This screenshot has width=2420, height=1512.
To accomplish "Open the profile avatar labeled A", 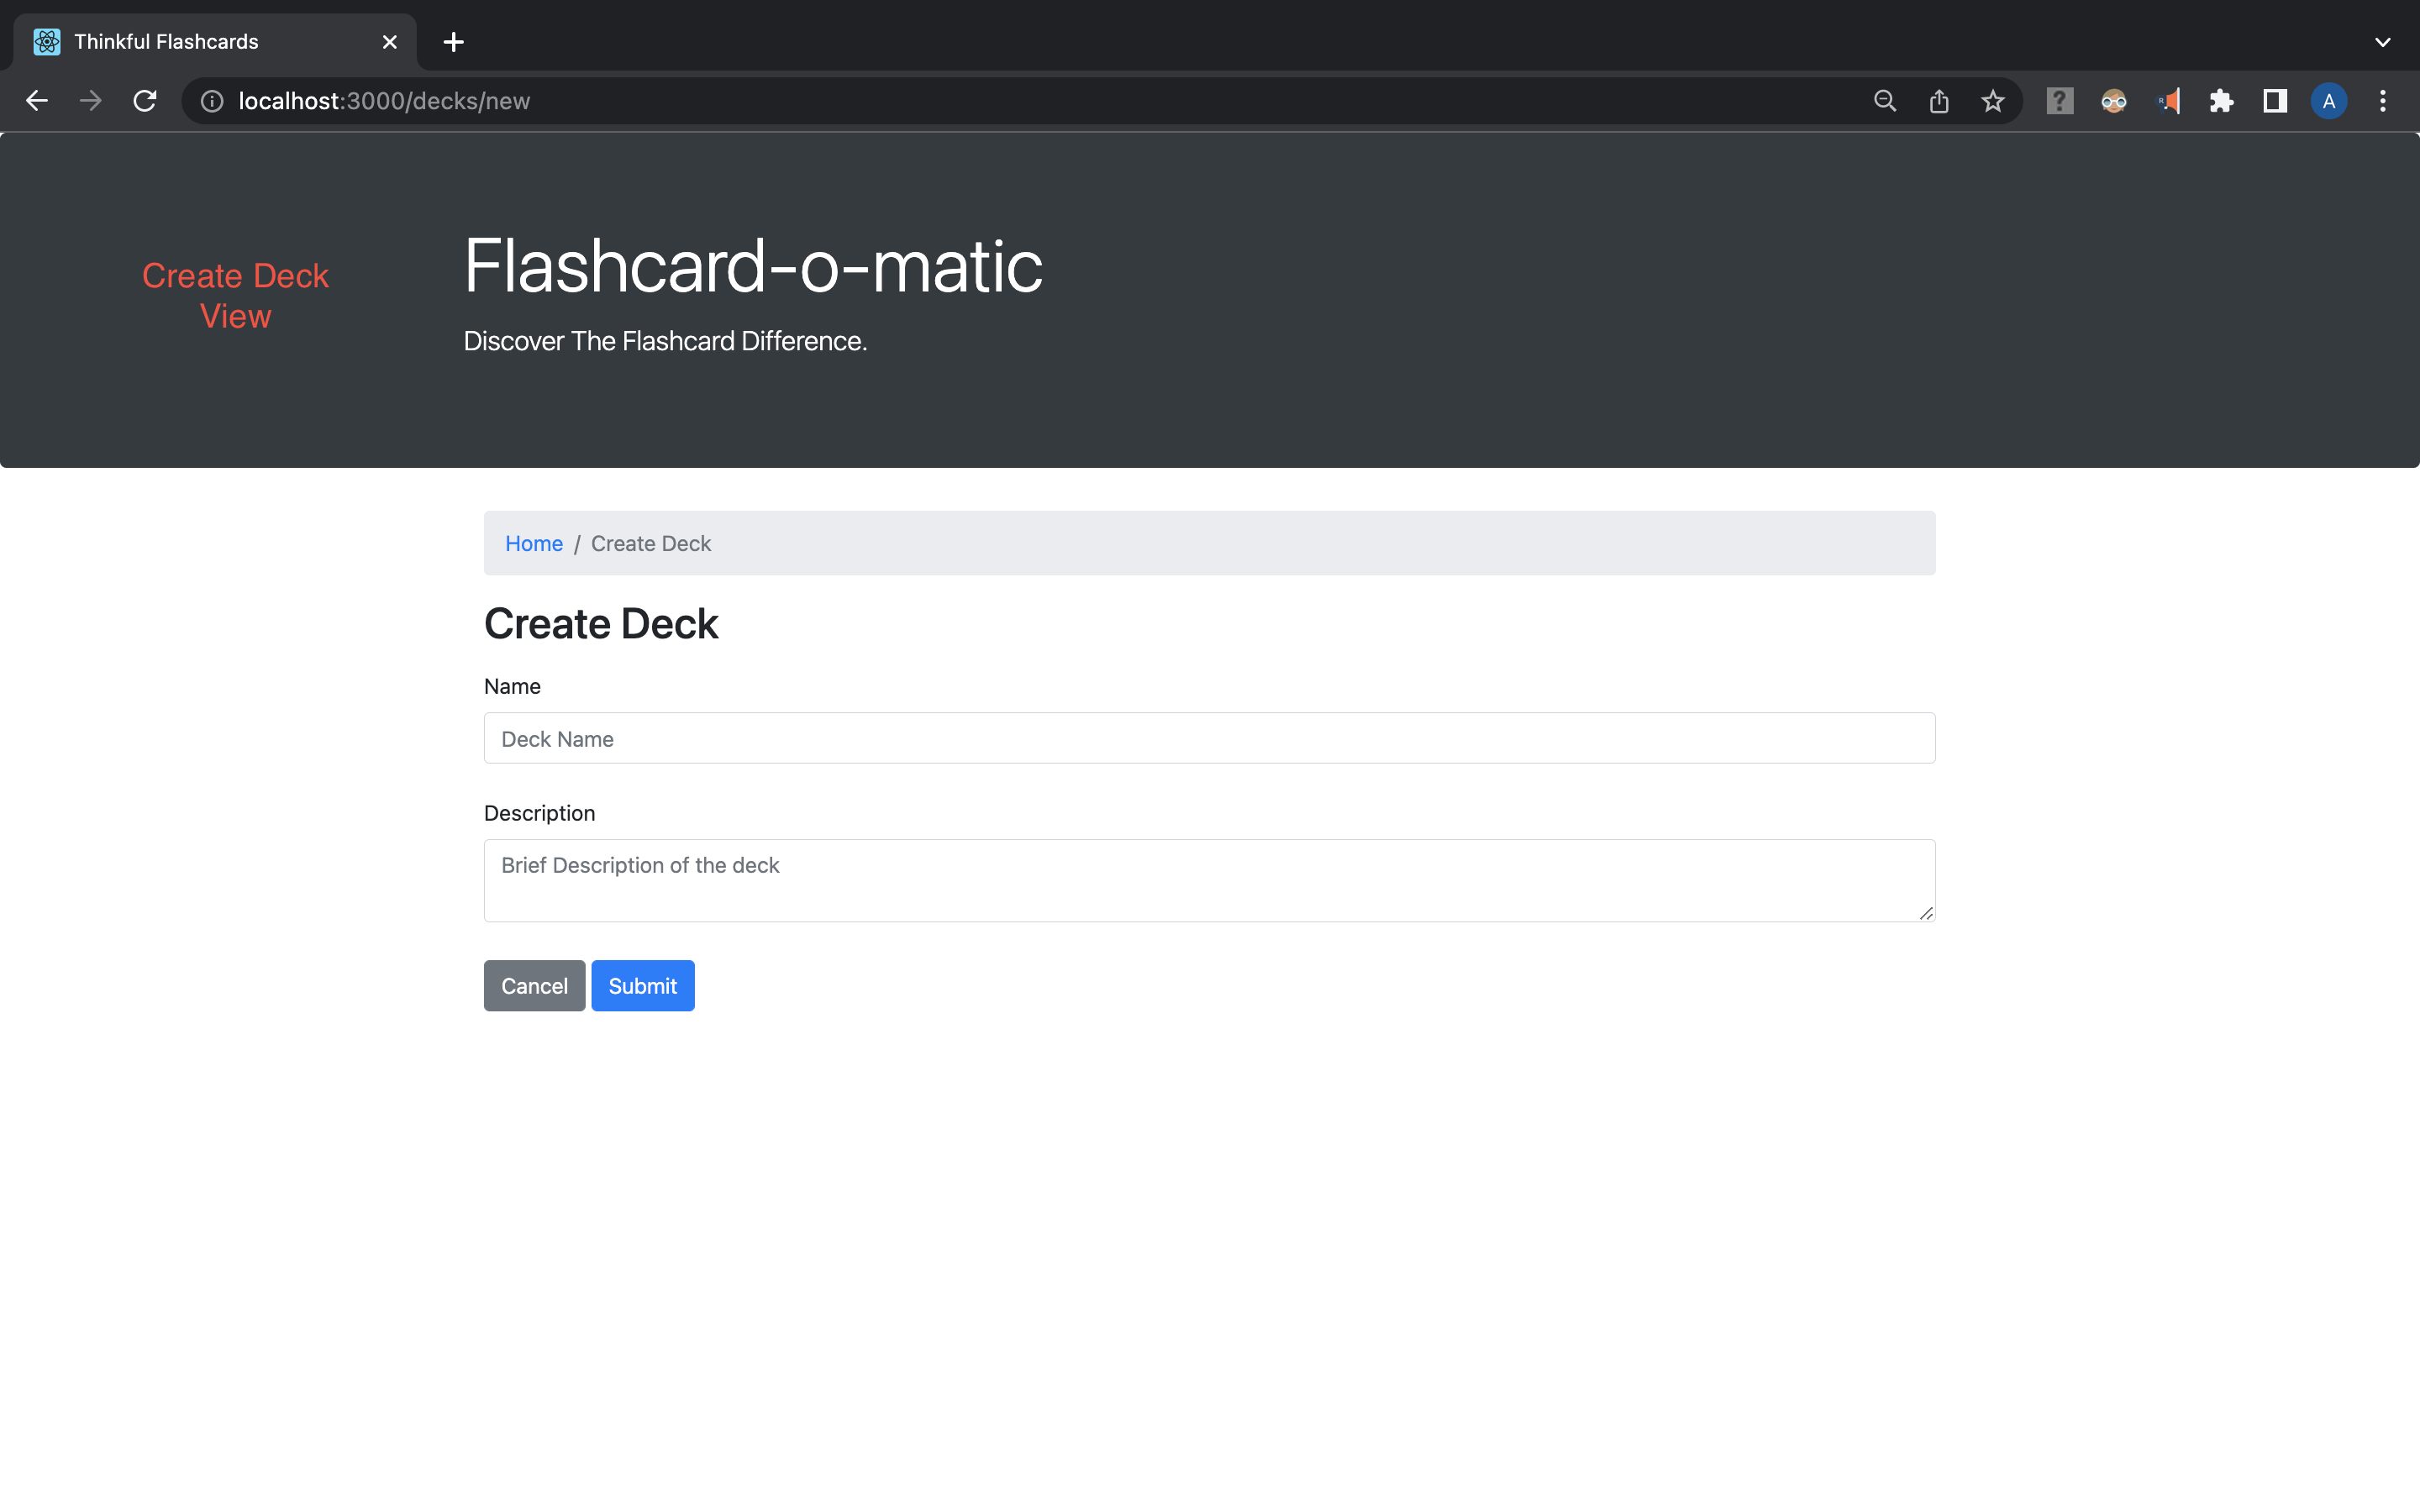I will coord(2329,101).
